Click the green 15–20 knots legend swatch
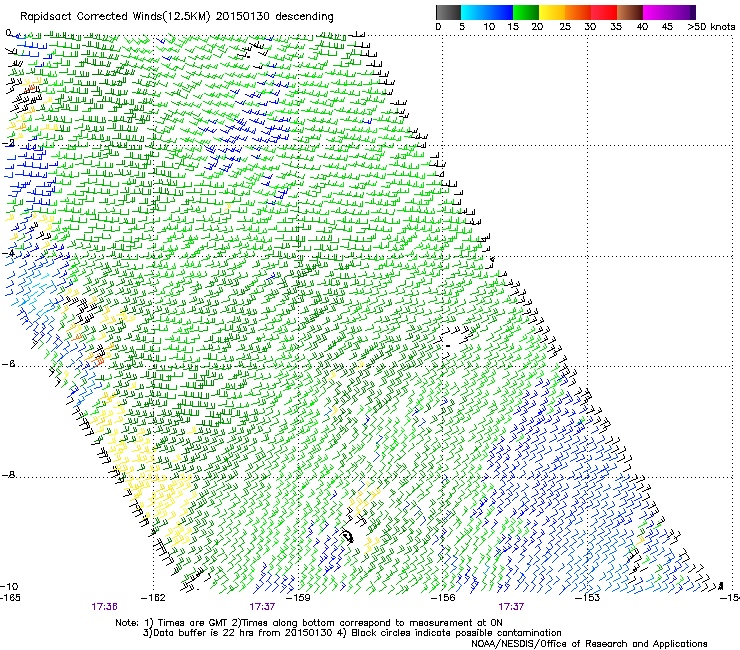Image resolution: width=740 pixels, height=650 pixels. tap(526, 12)
